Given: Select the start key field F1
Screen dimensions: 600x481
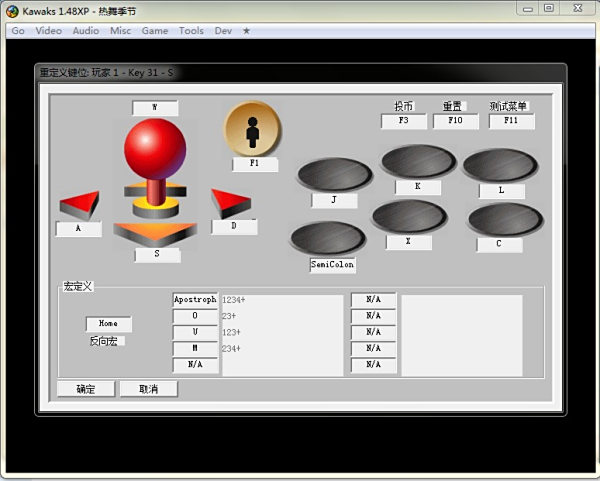Looking at the screenshot, I should coord(255,164).
